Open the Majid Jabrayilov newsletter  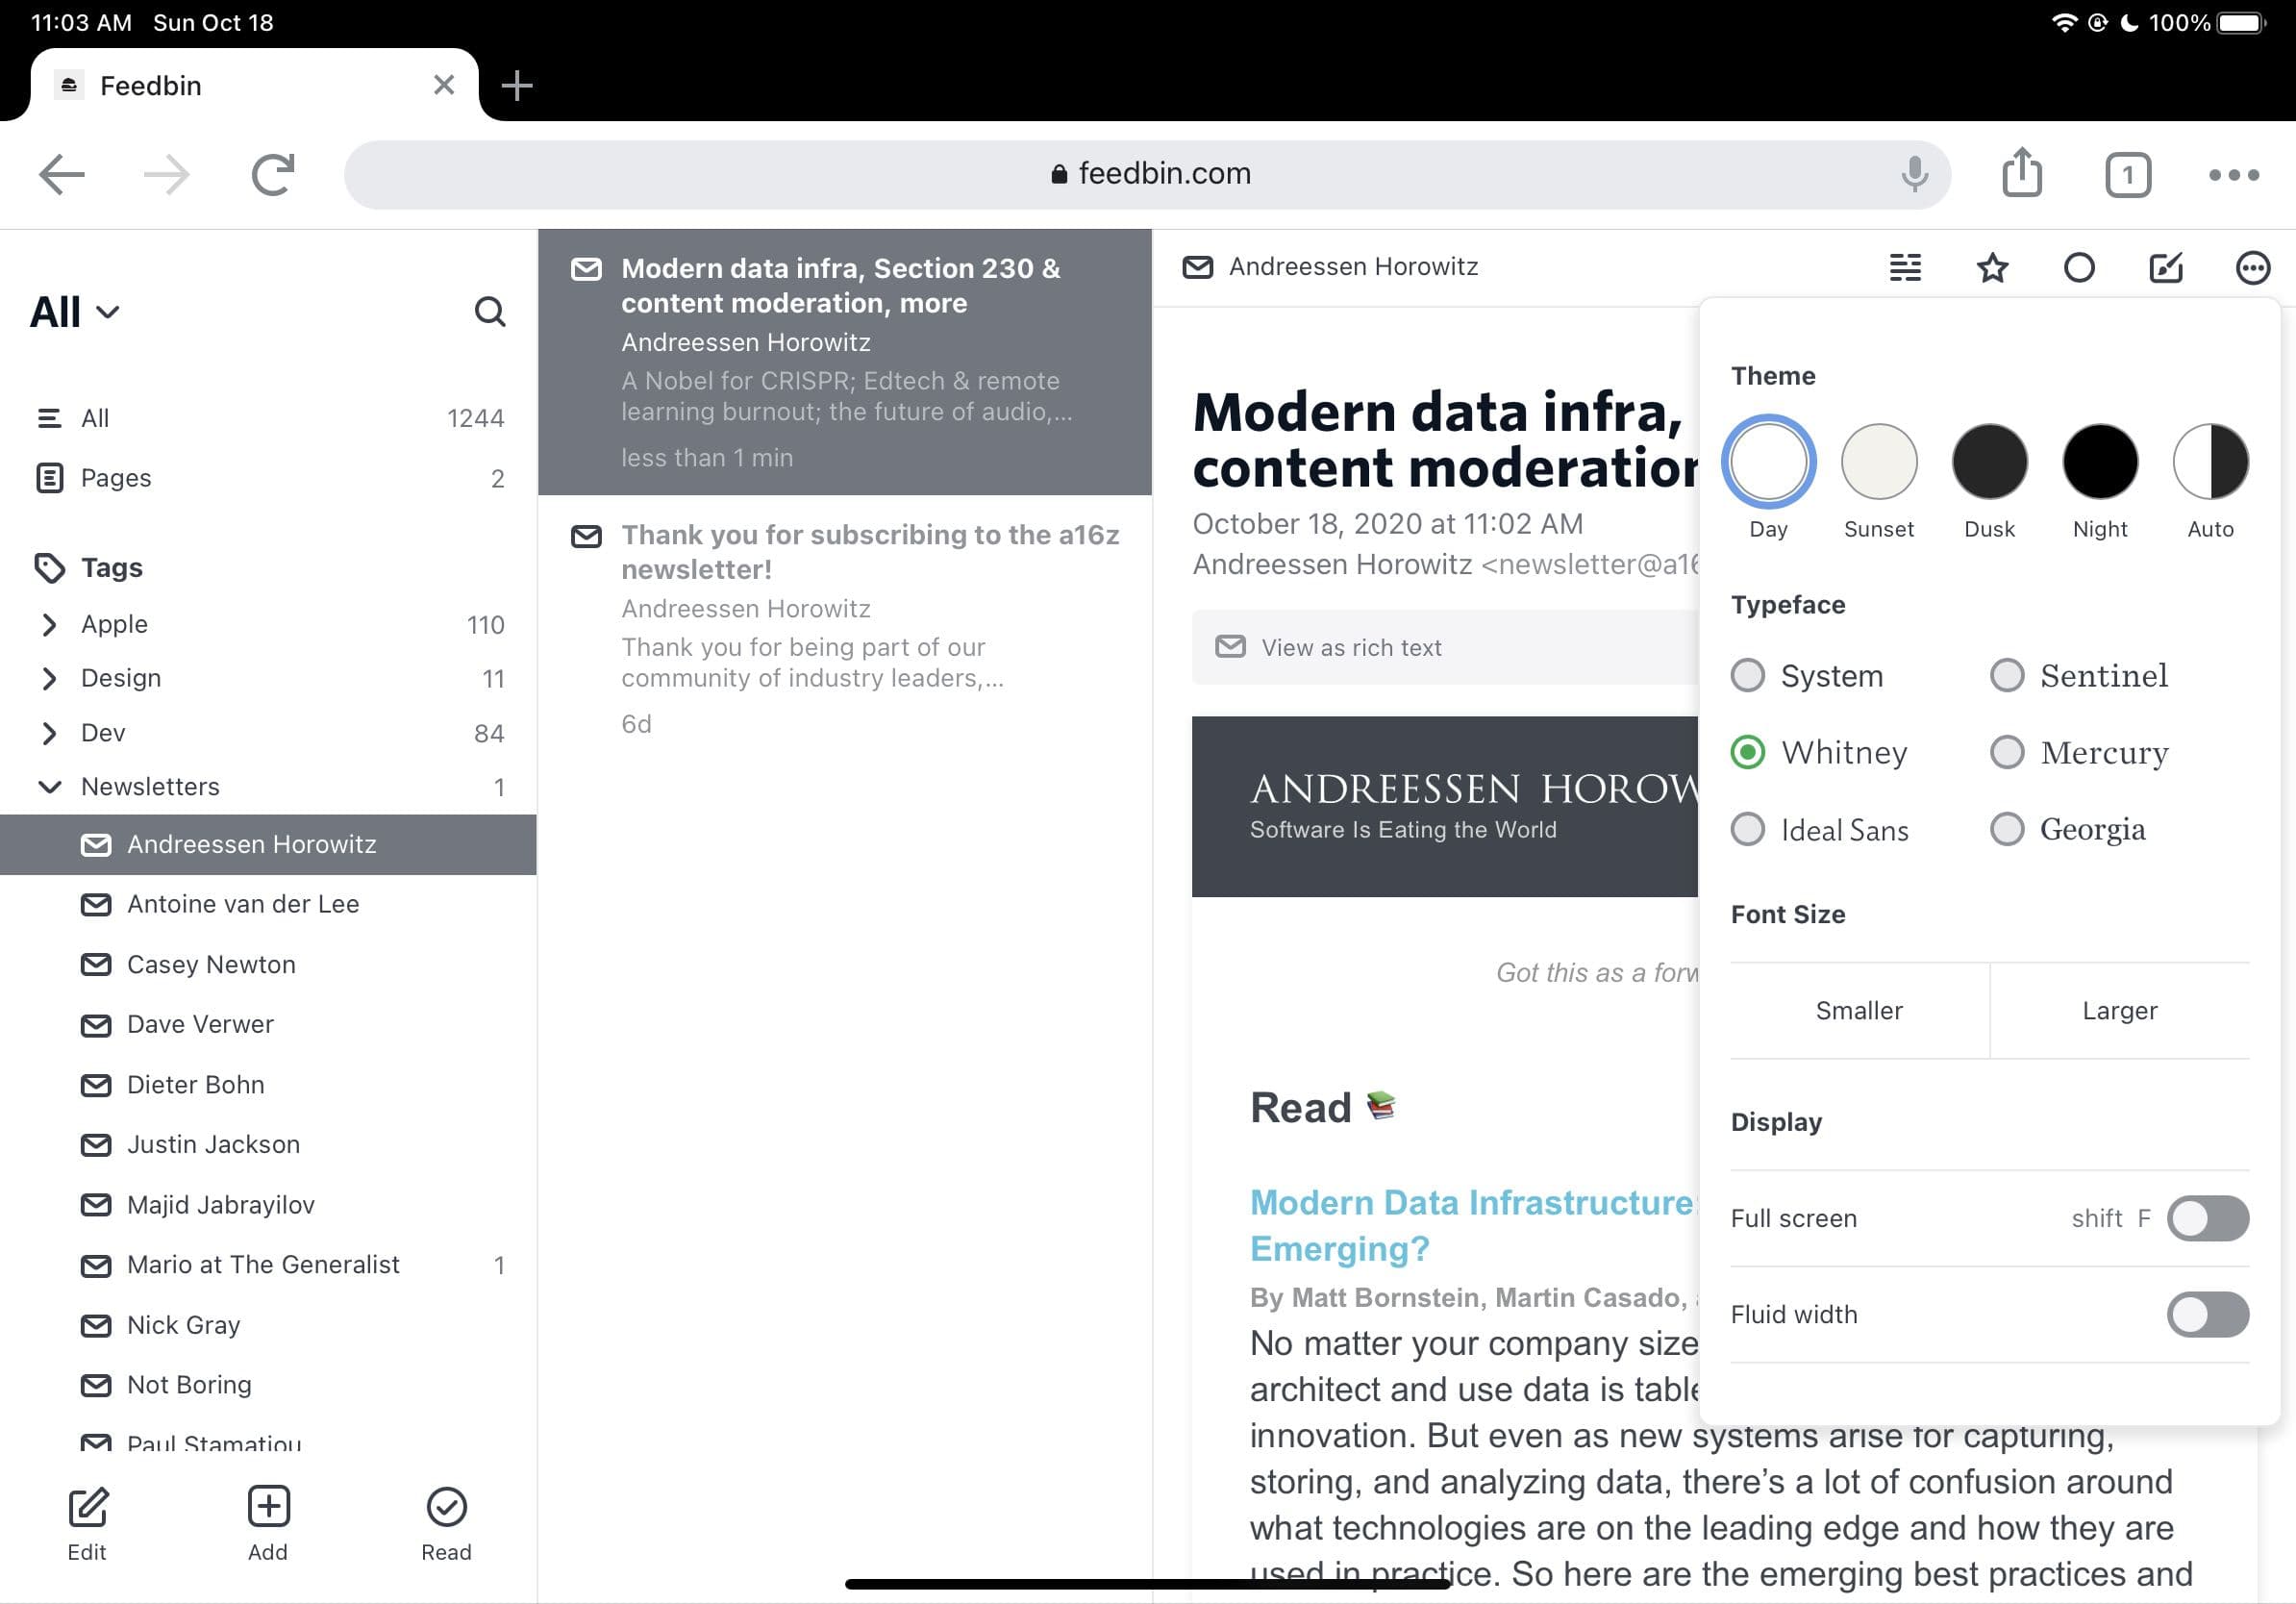(x=268, y=1204)
